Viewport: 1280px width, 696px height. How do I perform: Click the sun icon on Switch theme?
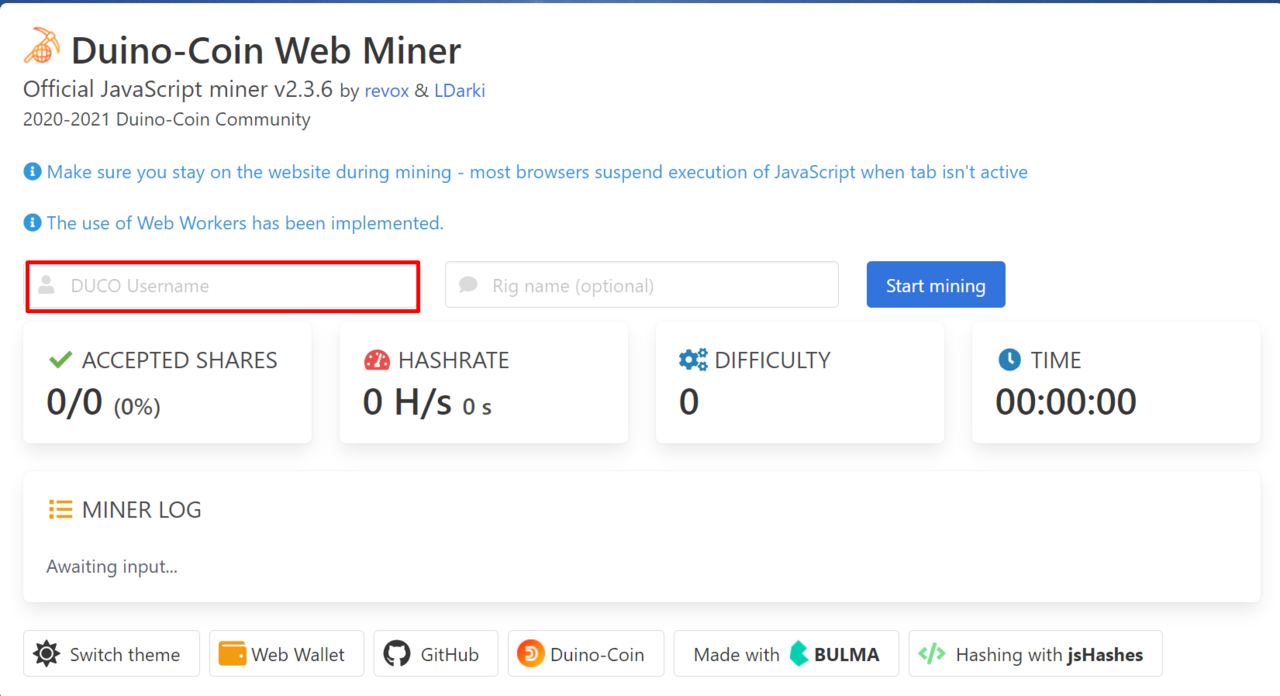click(x=46, y=654)
